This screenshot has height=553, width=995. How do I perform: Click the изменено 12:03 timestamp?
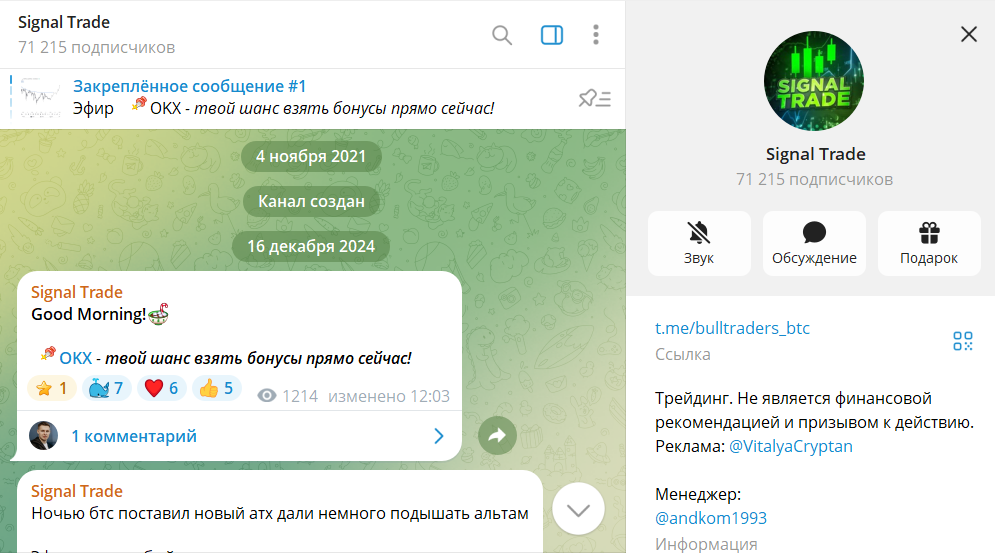point(389,396)
